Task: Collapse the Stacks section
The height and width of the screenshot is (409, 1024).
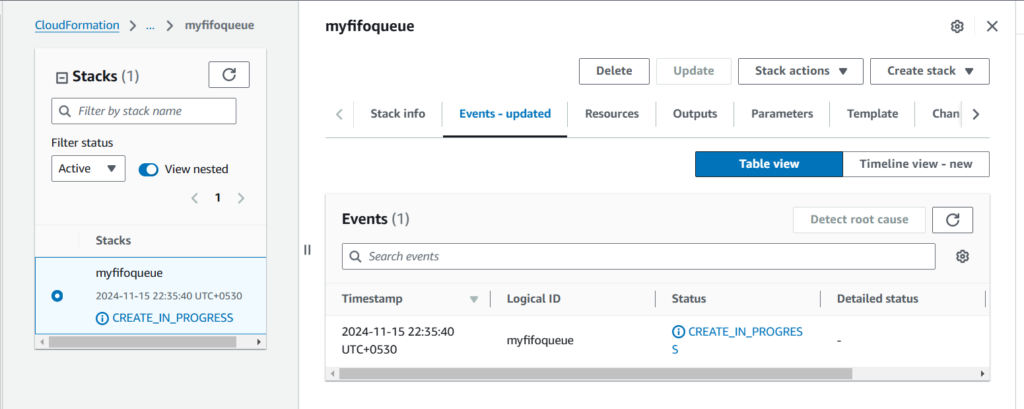Action: pyautogui.click(x=61, y=77)
